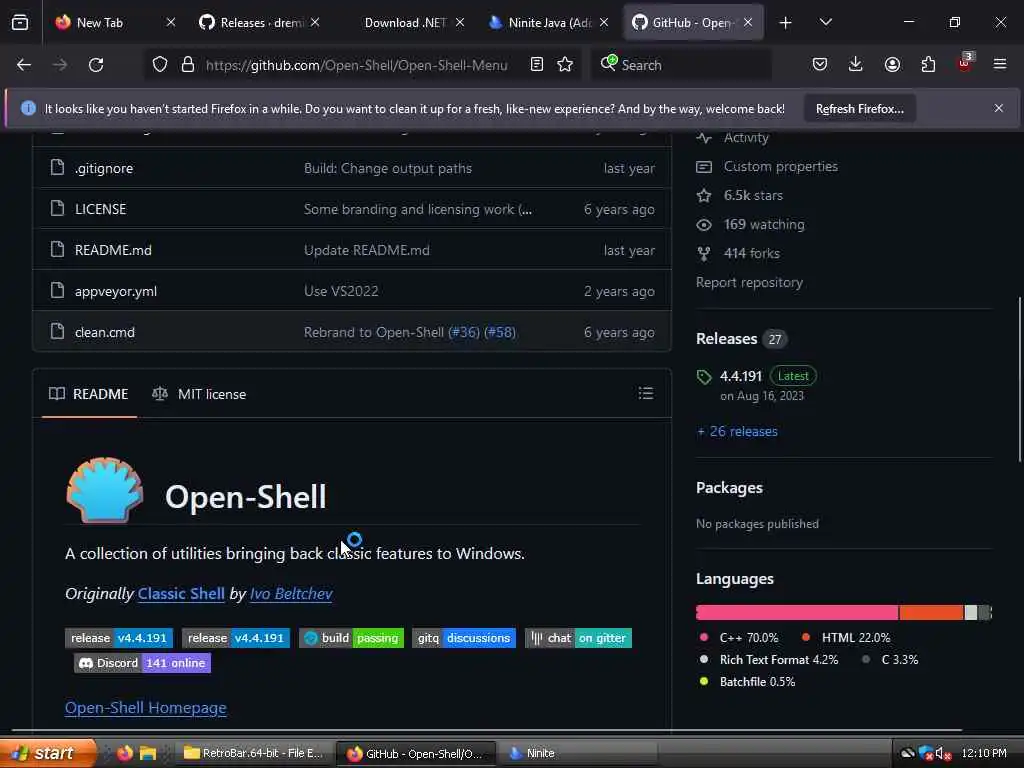Image resolution: width=1024 pixels, height=768 pixels.
Task: Open the Extensions puzzle icon
Action: point(928,65)
